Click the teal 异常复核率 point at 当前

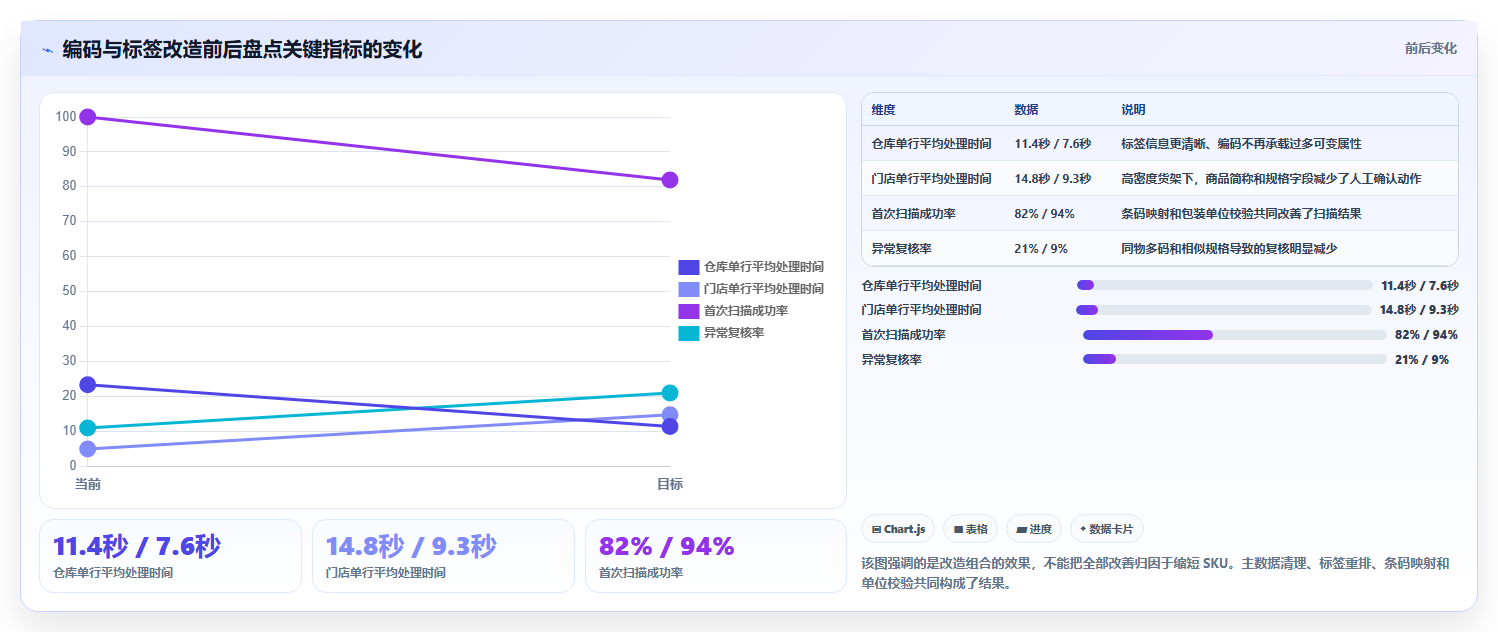coord(88,428)
